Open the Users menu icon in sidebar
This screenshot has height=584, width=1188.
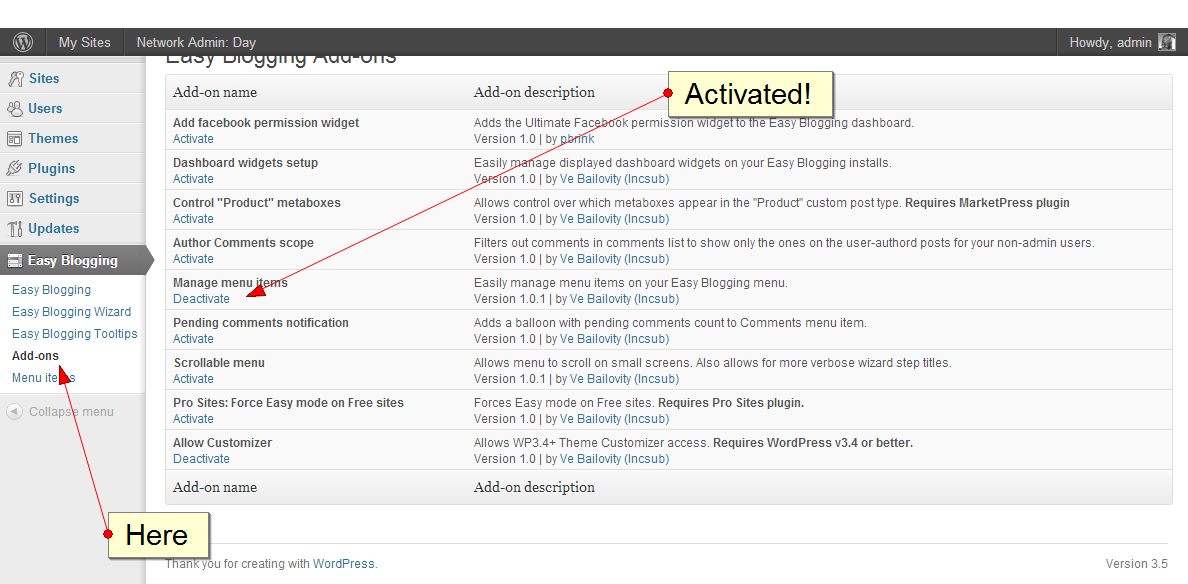[x=14, y=108]
